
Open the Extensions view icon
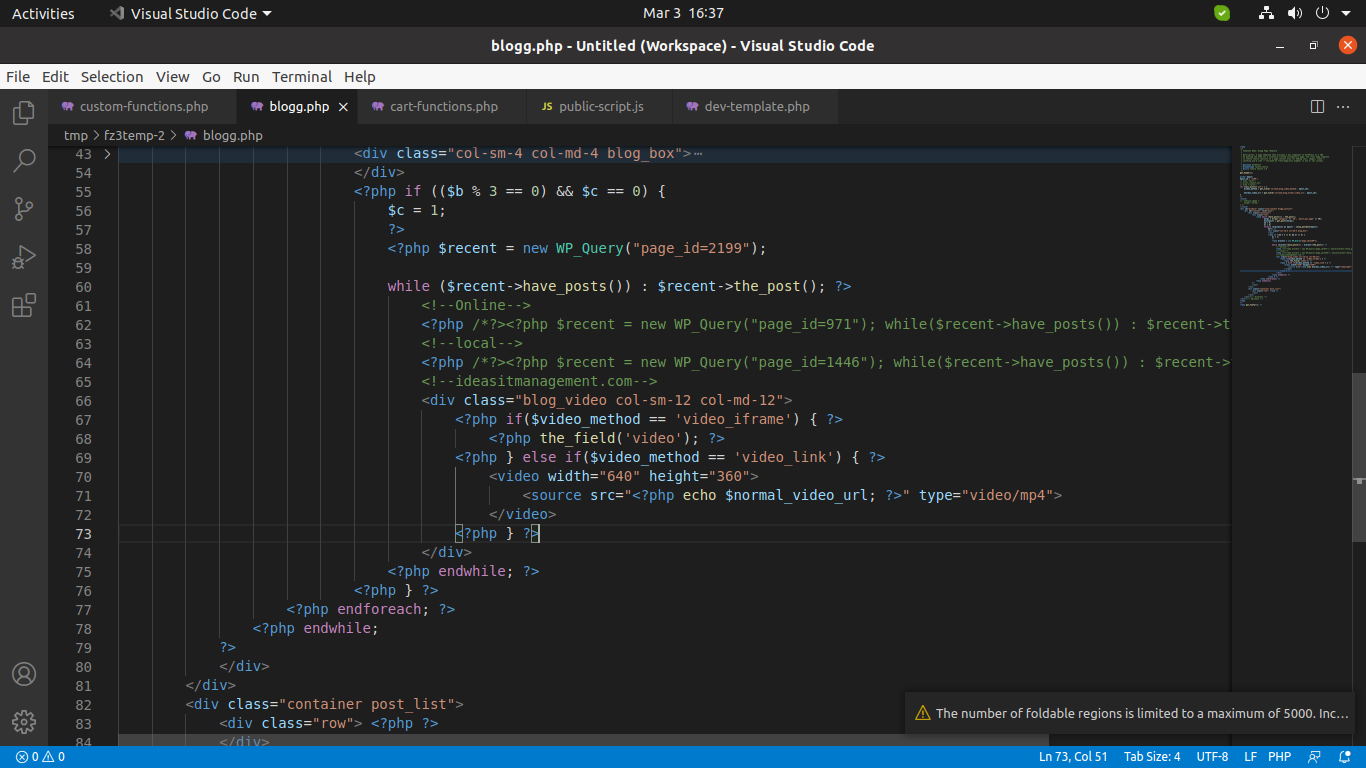point(24,305)
